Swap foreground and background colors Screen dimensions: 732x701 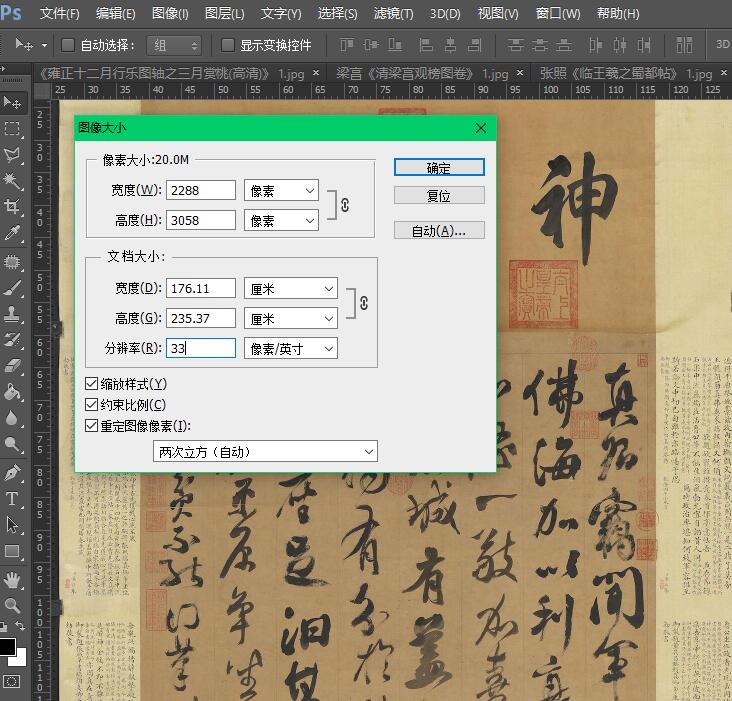[x=20, y=626]
